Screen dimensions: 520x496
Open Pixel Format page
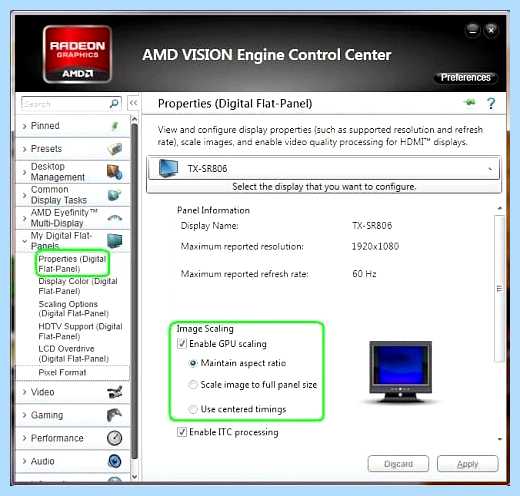62,372
